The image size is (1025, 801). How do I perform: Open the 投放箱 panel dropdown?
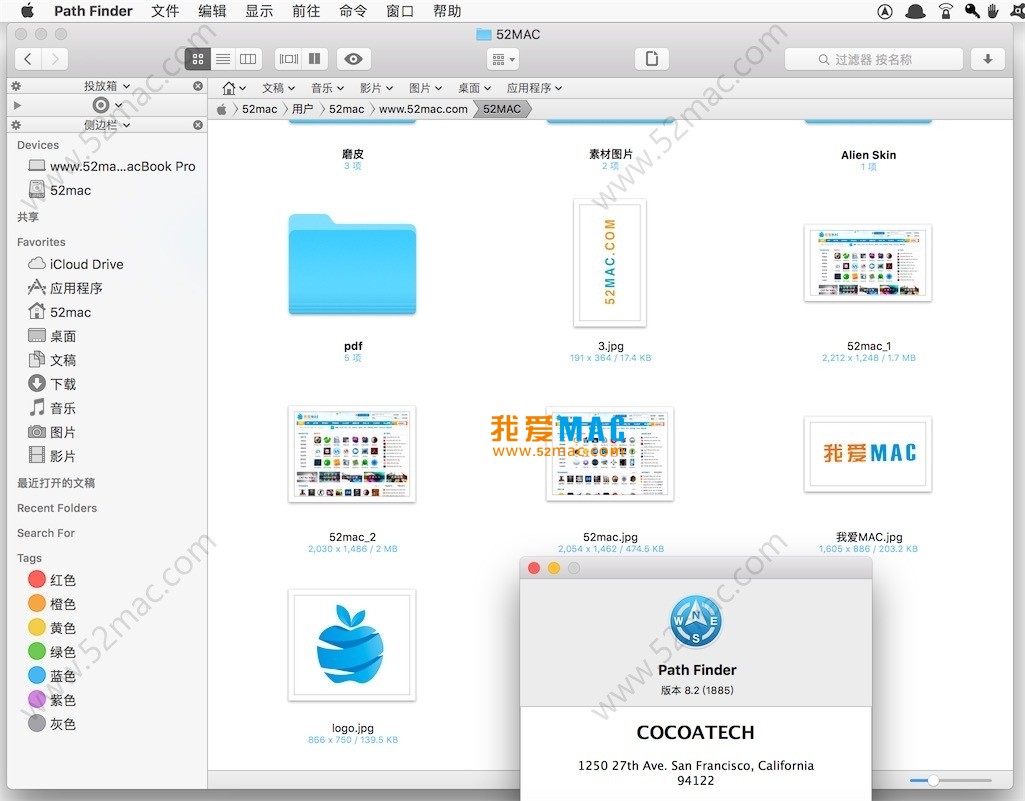click(x=107, y=86)
